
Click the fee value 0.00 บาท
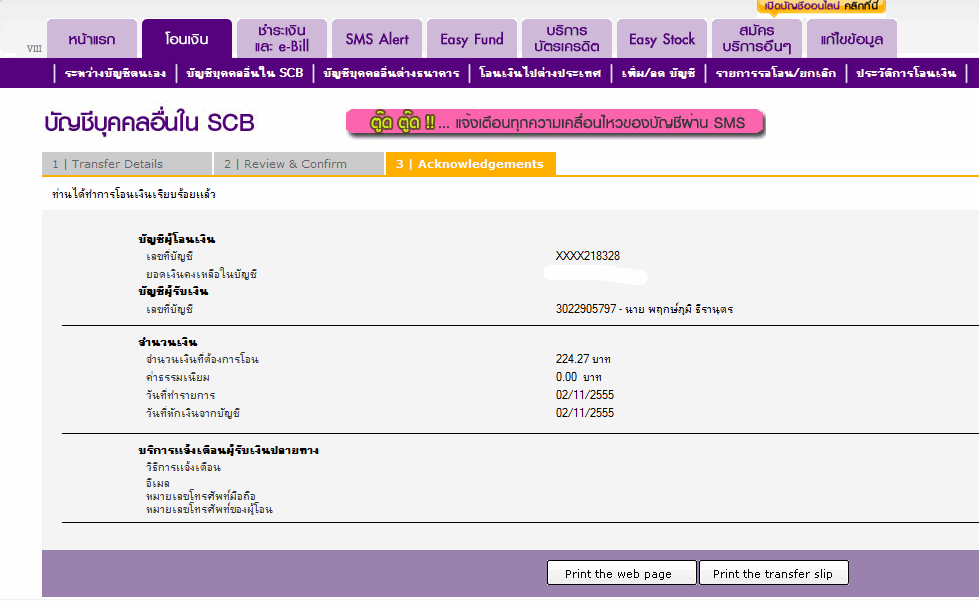point(579,377)
